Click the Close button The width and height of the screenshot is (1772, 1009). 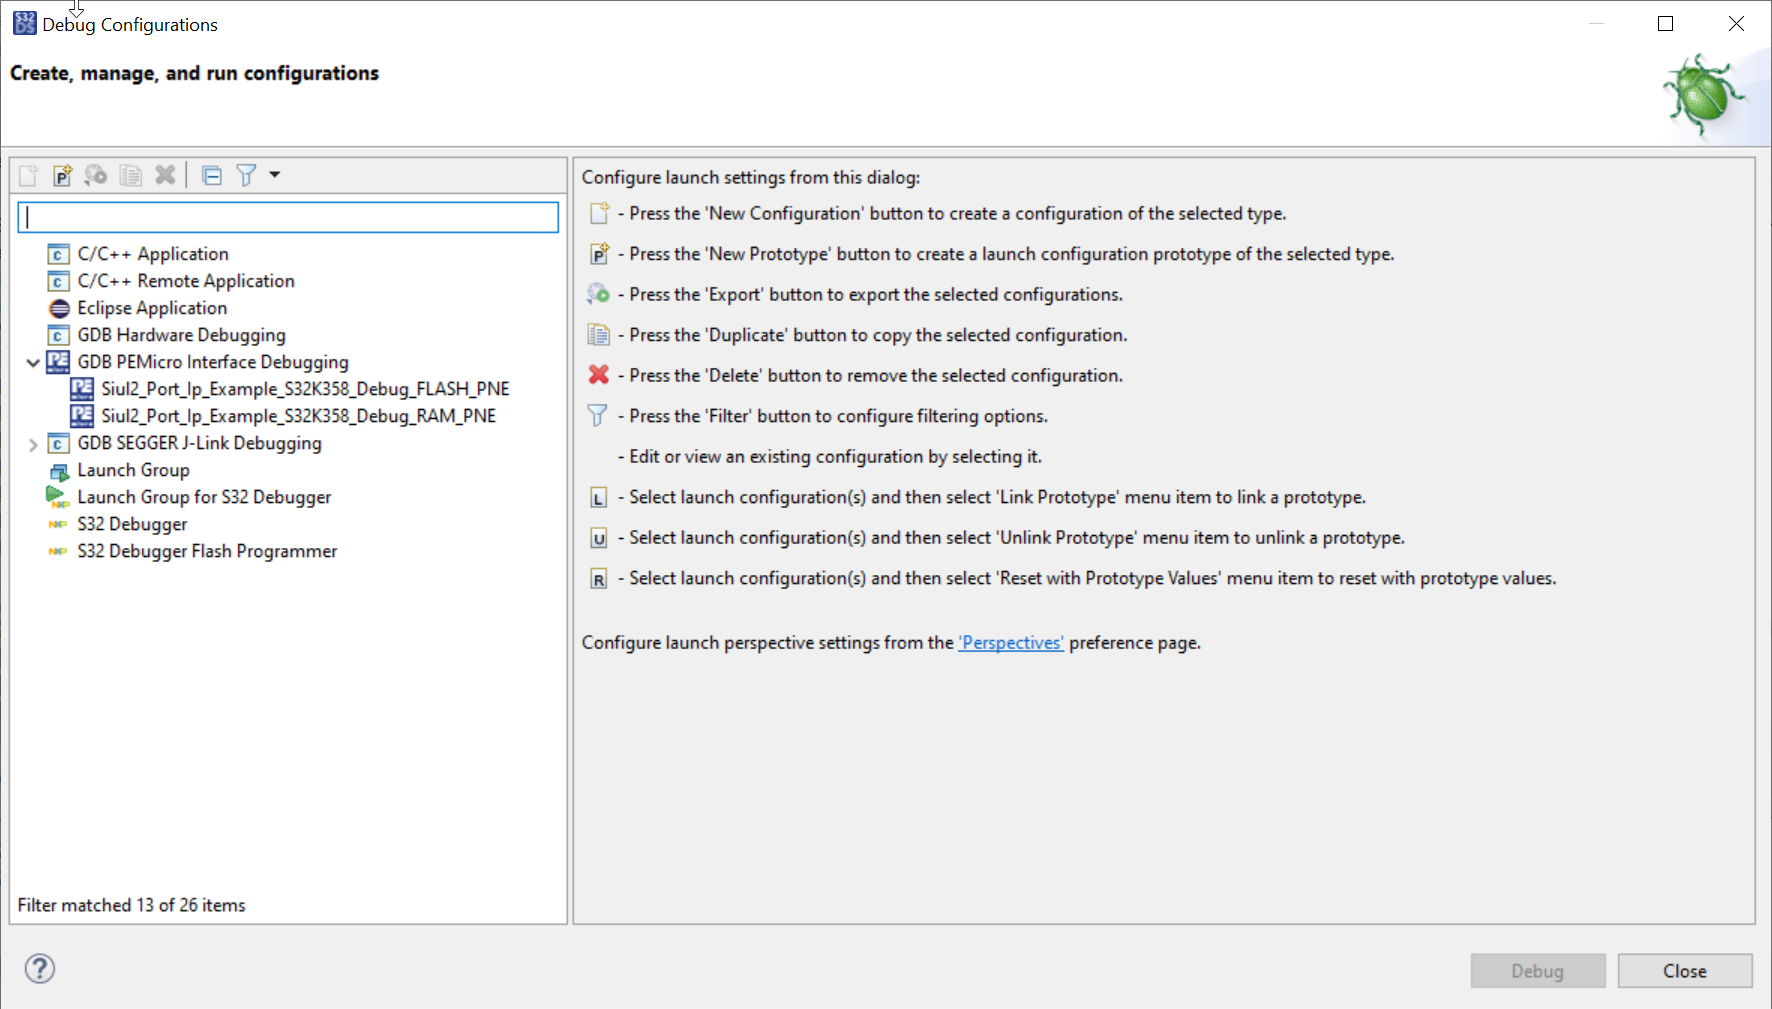point(1684,971)
